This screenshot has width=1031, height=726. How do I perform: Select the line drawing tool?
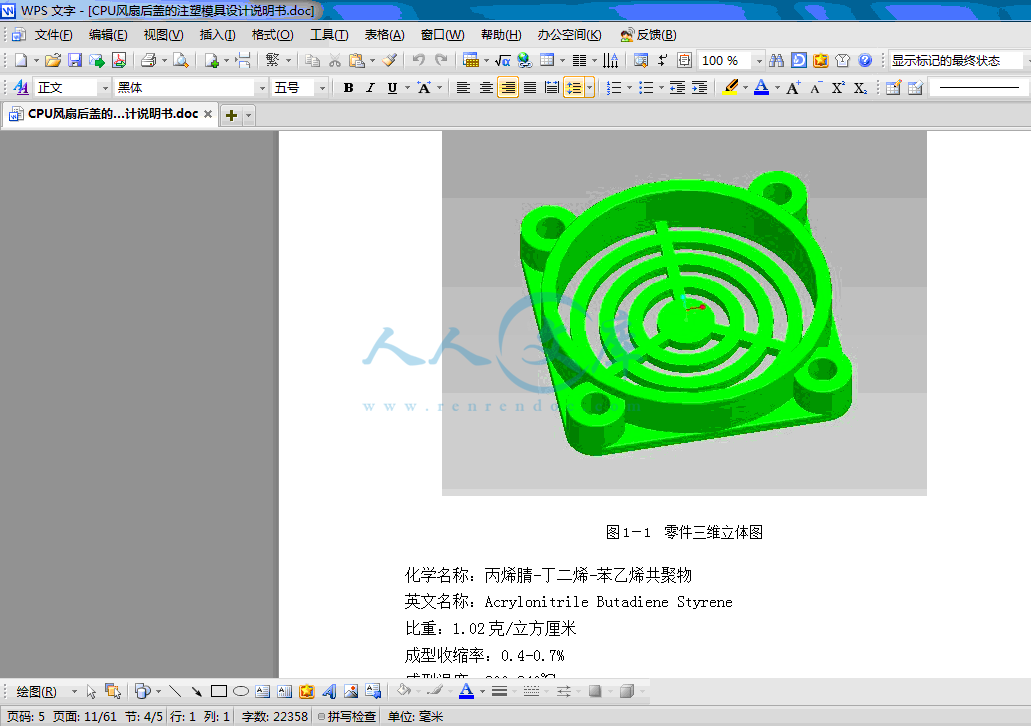click(175, 691)
